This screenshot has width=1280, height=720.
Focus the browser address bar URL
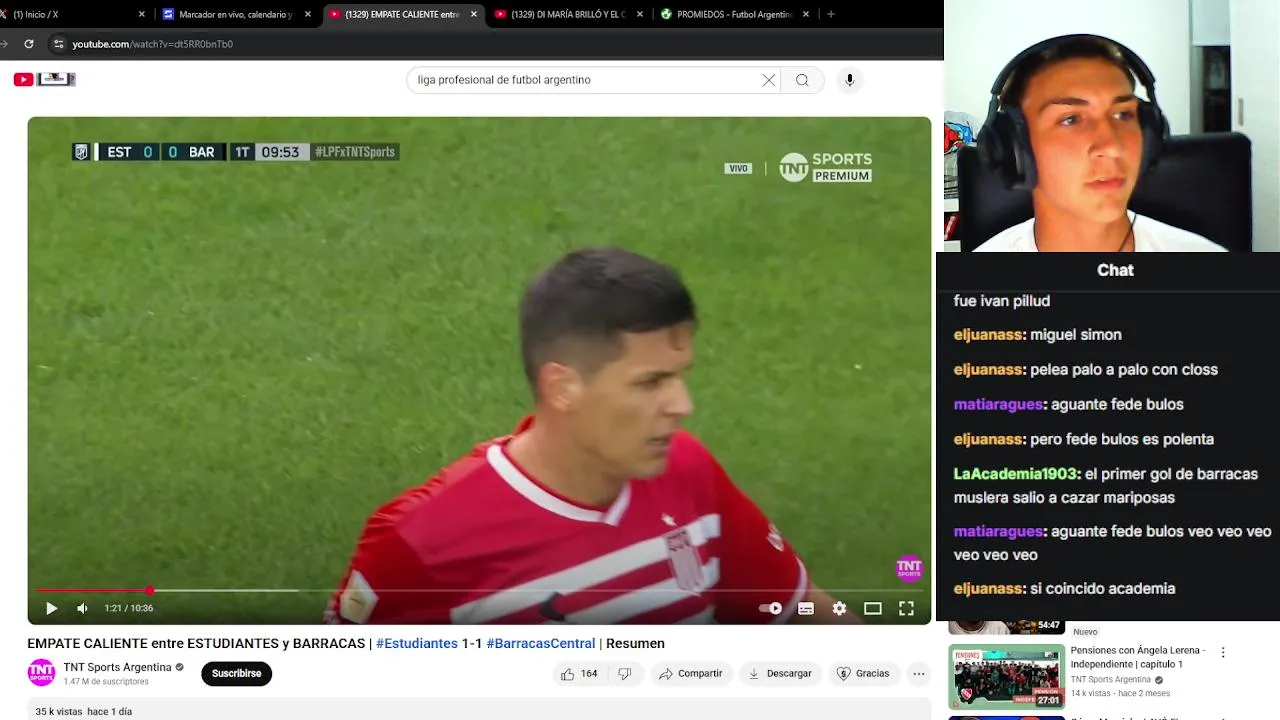pyautogui.click(x=153, y=44)
